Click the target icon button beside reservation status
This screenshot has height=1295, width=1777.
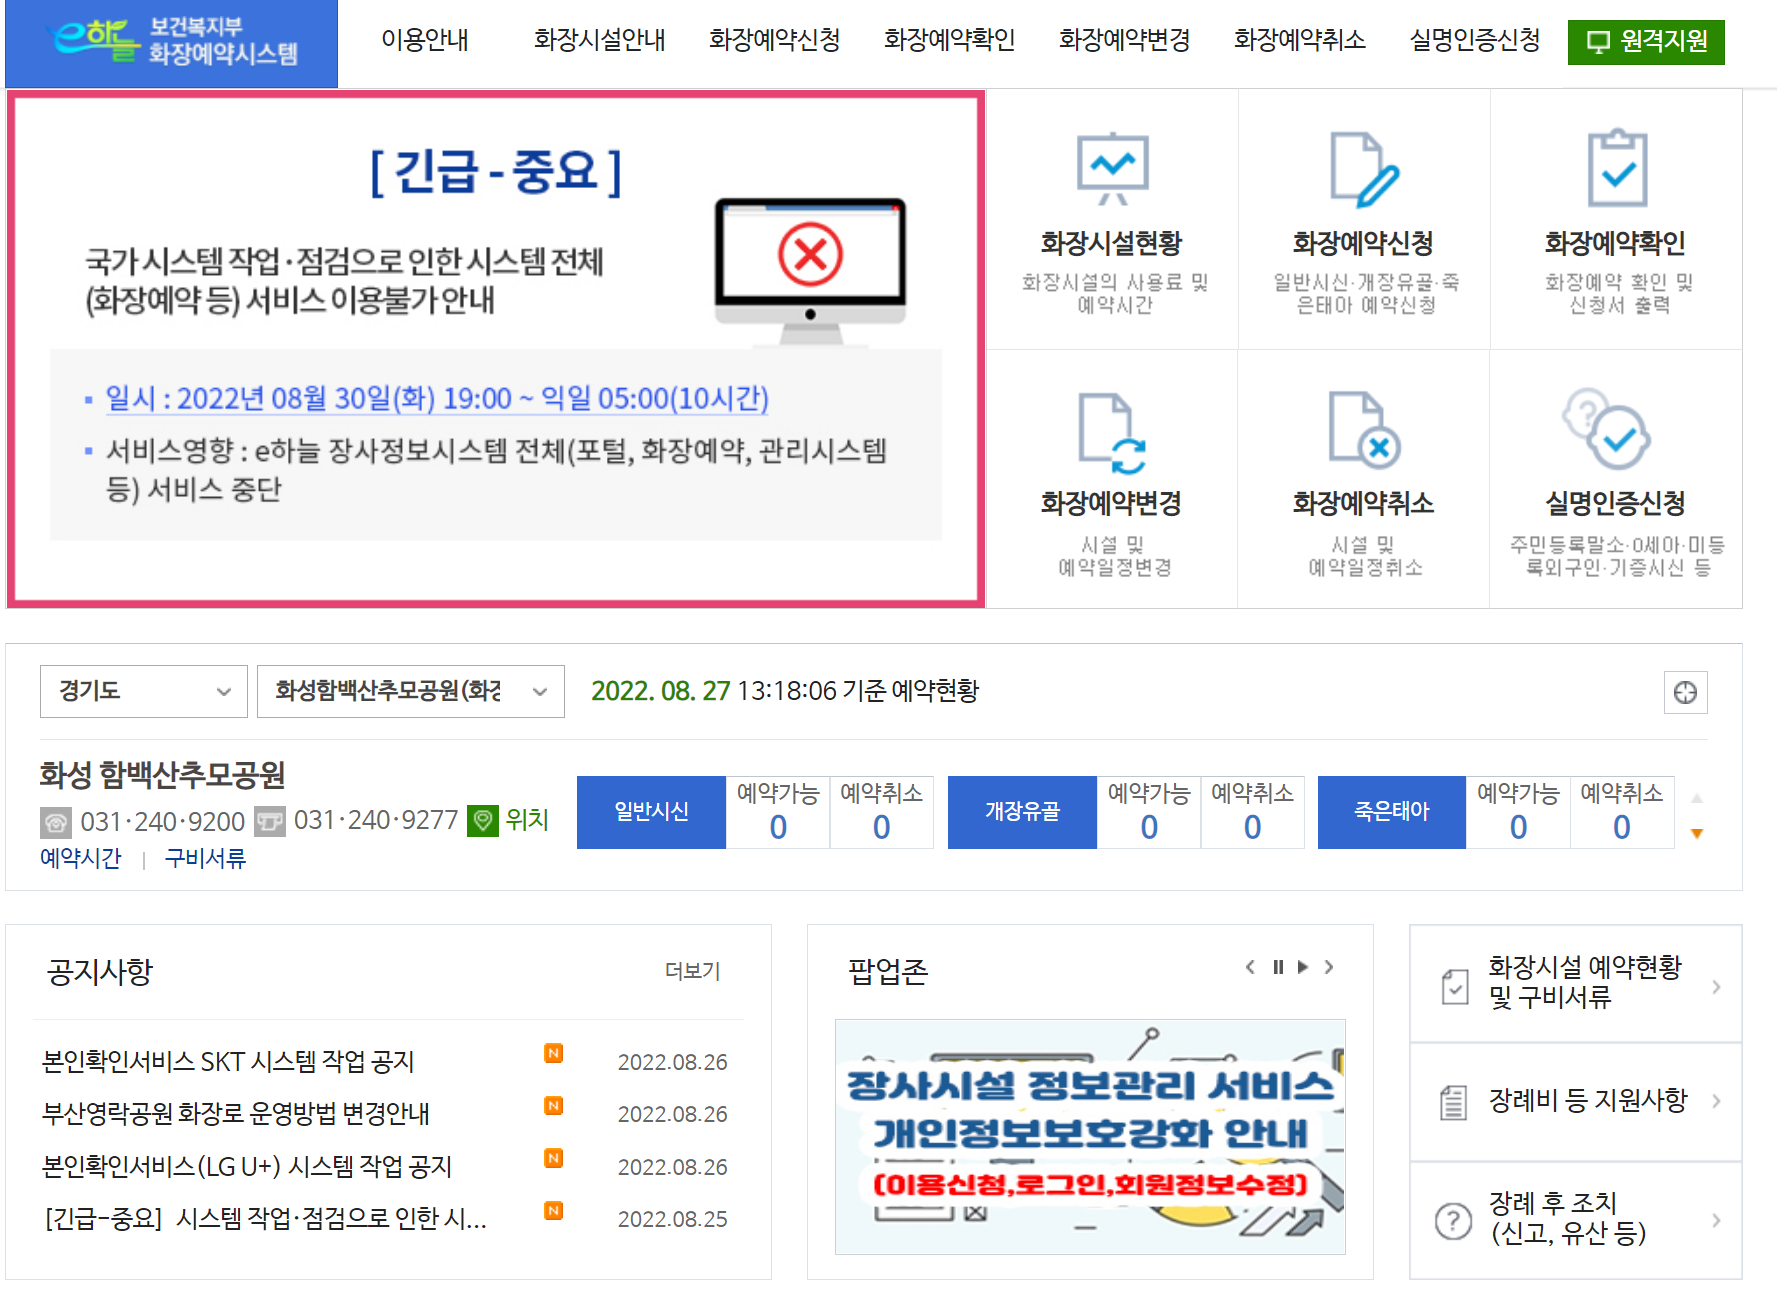coord(1685,692)
